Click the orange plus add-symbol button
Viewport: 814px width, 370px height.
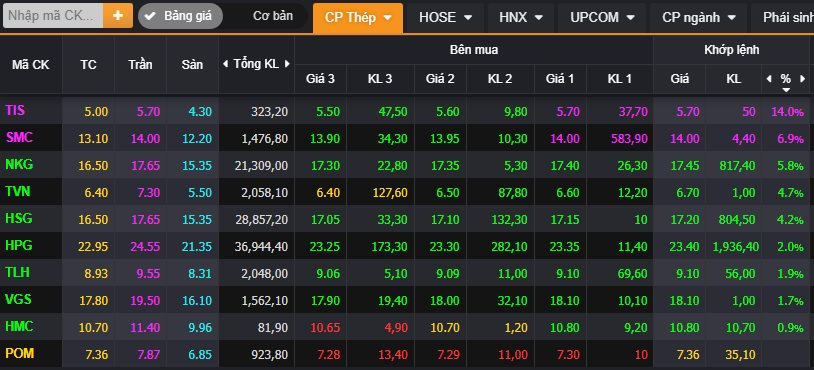pos(118,16)
